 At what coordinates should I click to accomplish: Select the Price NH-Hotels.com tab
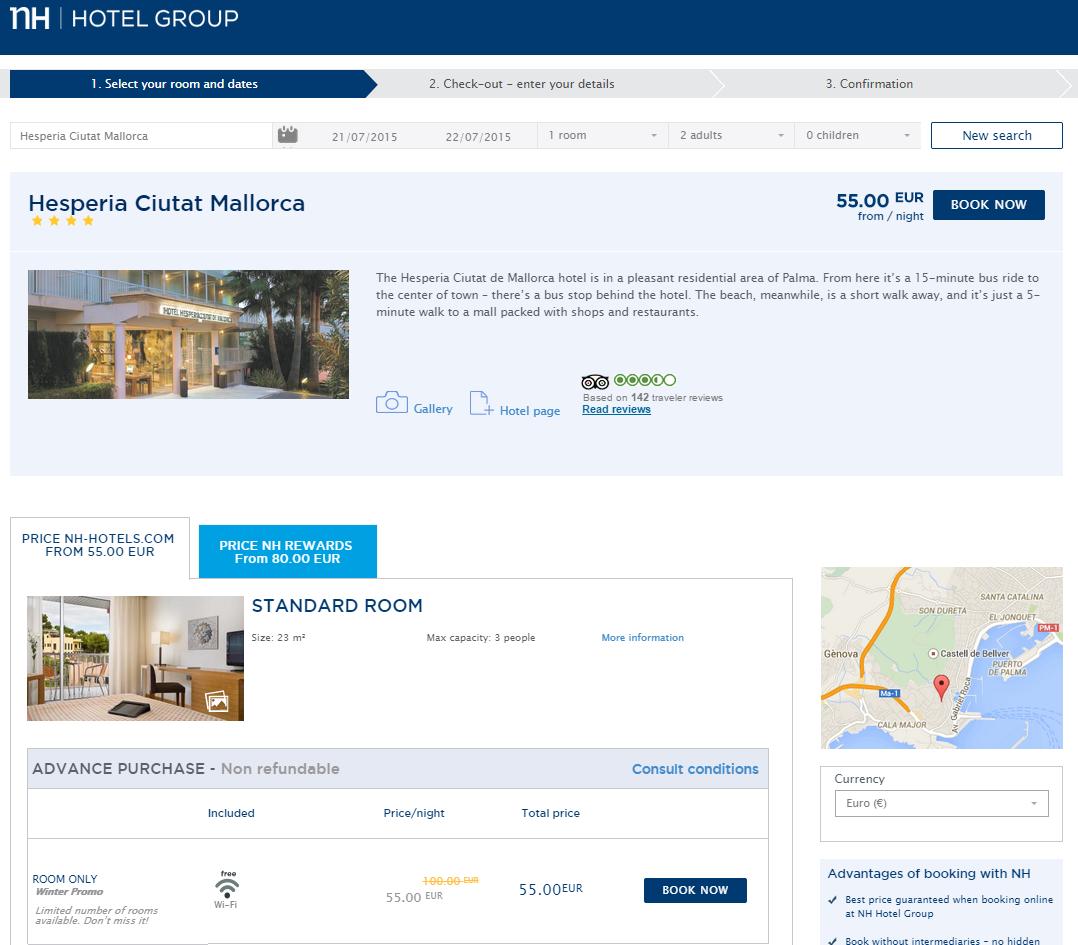(99, 546)
